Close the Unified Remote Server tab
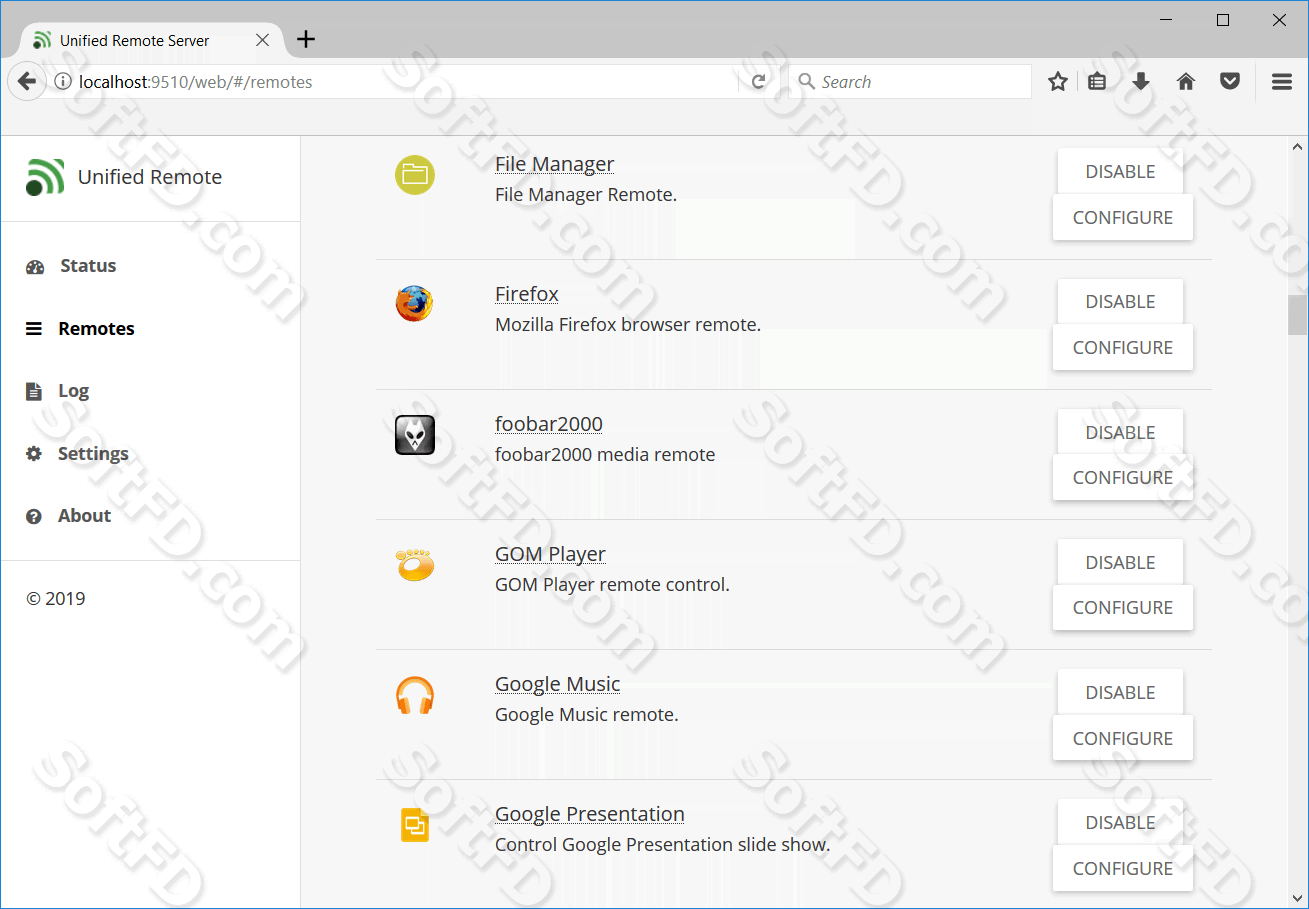1309x909 pixels. point(262,40)
